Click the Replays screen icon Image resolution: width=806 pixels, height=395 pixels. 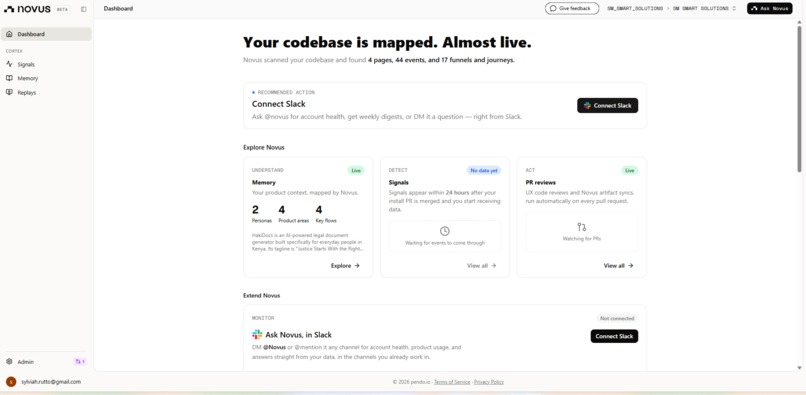9,93
